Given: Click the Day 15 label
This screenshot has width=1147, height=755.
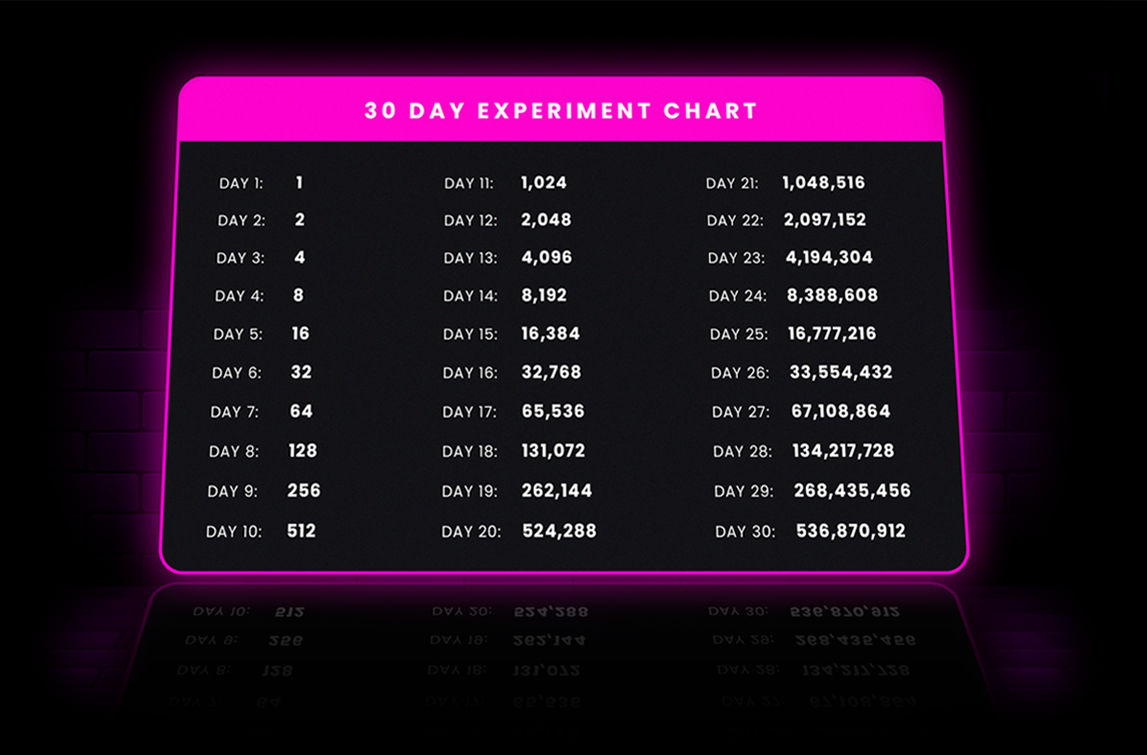Looking at the screenshot, I should pos(470,334).
